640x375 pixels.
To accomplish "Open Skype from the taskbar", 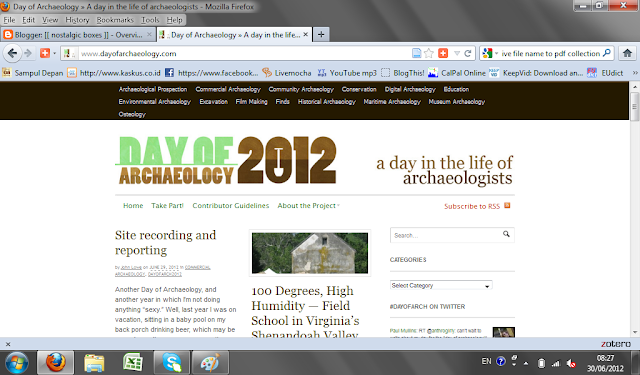I will click(172, 362).
